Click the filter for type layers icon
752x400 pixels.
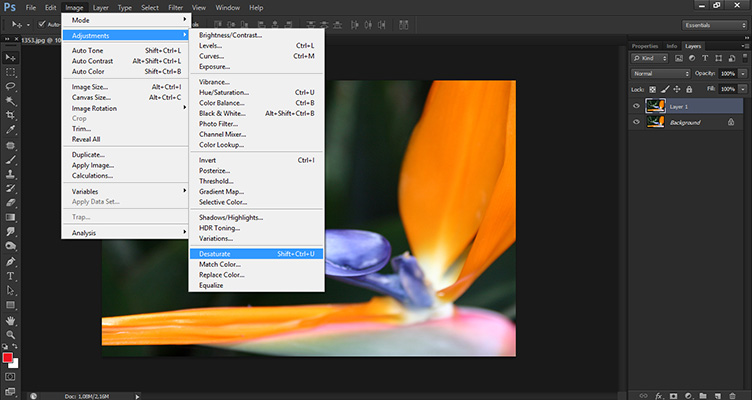coord(704,60)
